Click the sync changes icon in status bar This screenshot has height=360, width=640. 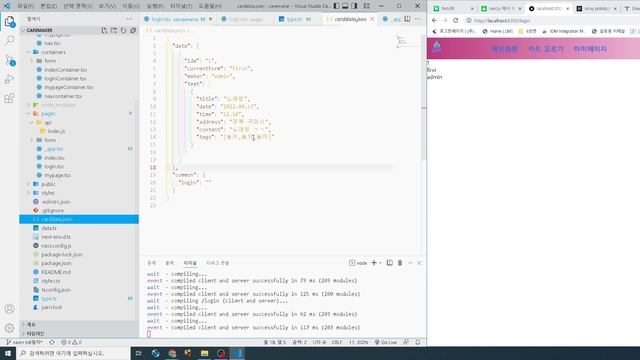click(52, 342)
